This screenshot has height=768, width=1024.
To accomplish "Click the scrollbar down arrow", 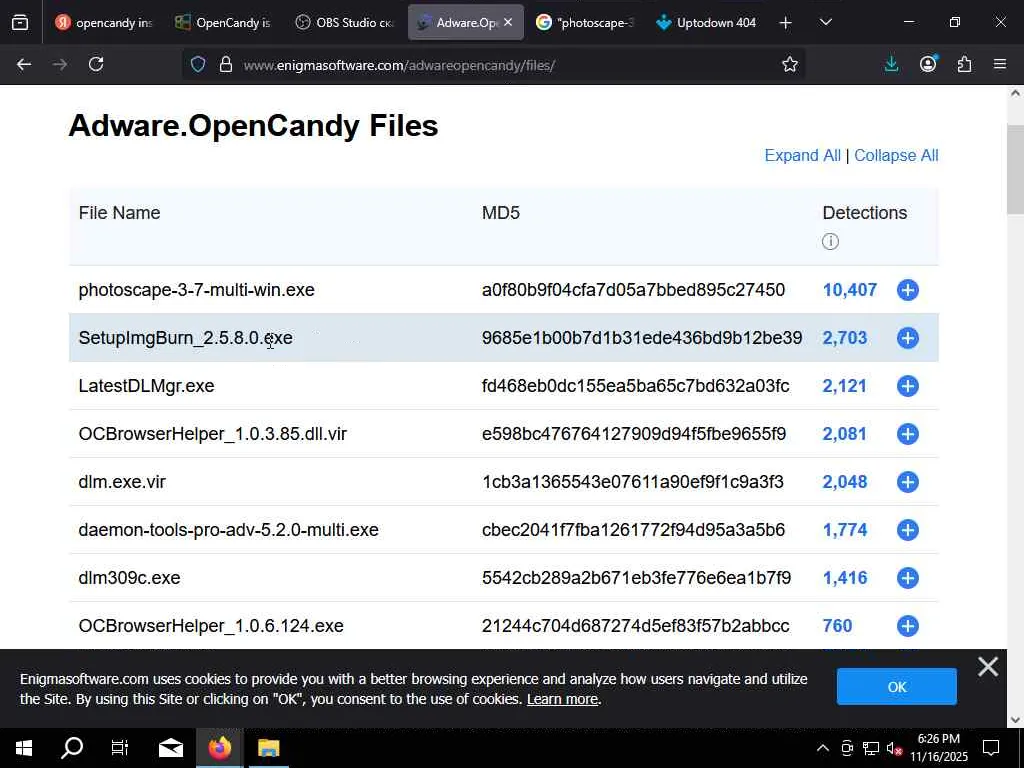I will tap(1015, 719).
